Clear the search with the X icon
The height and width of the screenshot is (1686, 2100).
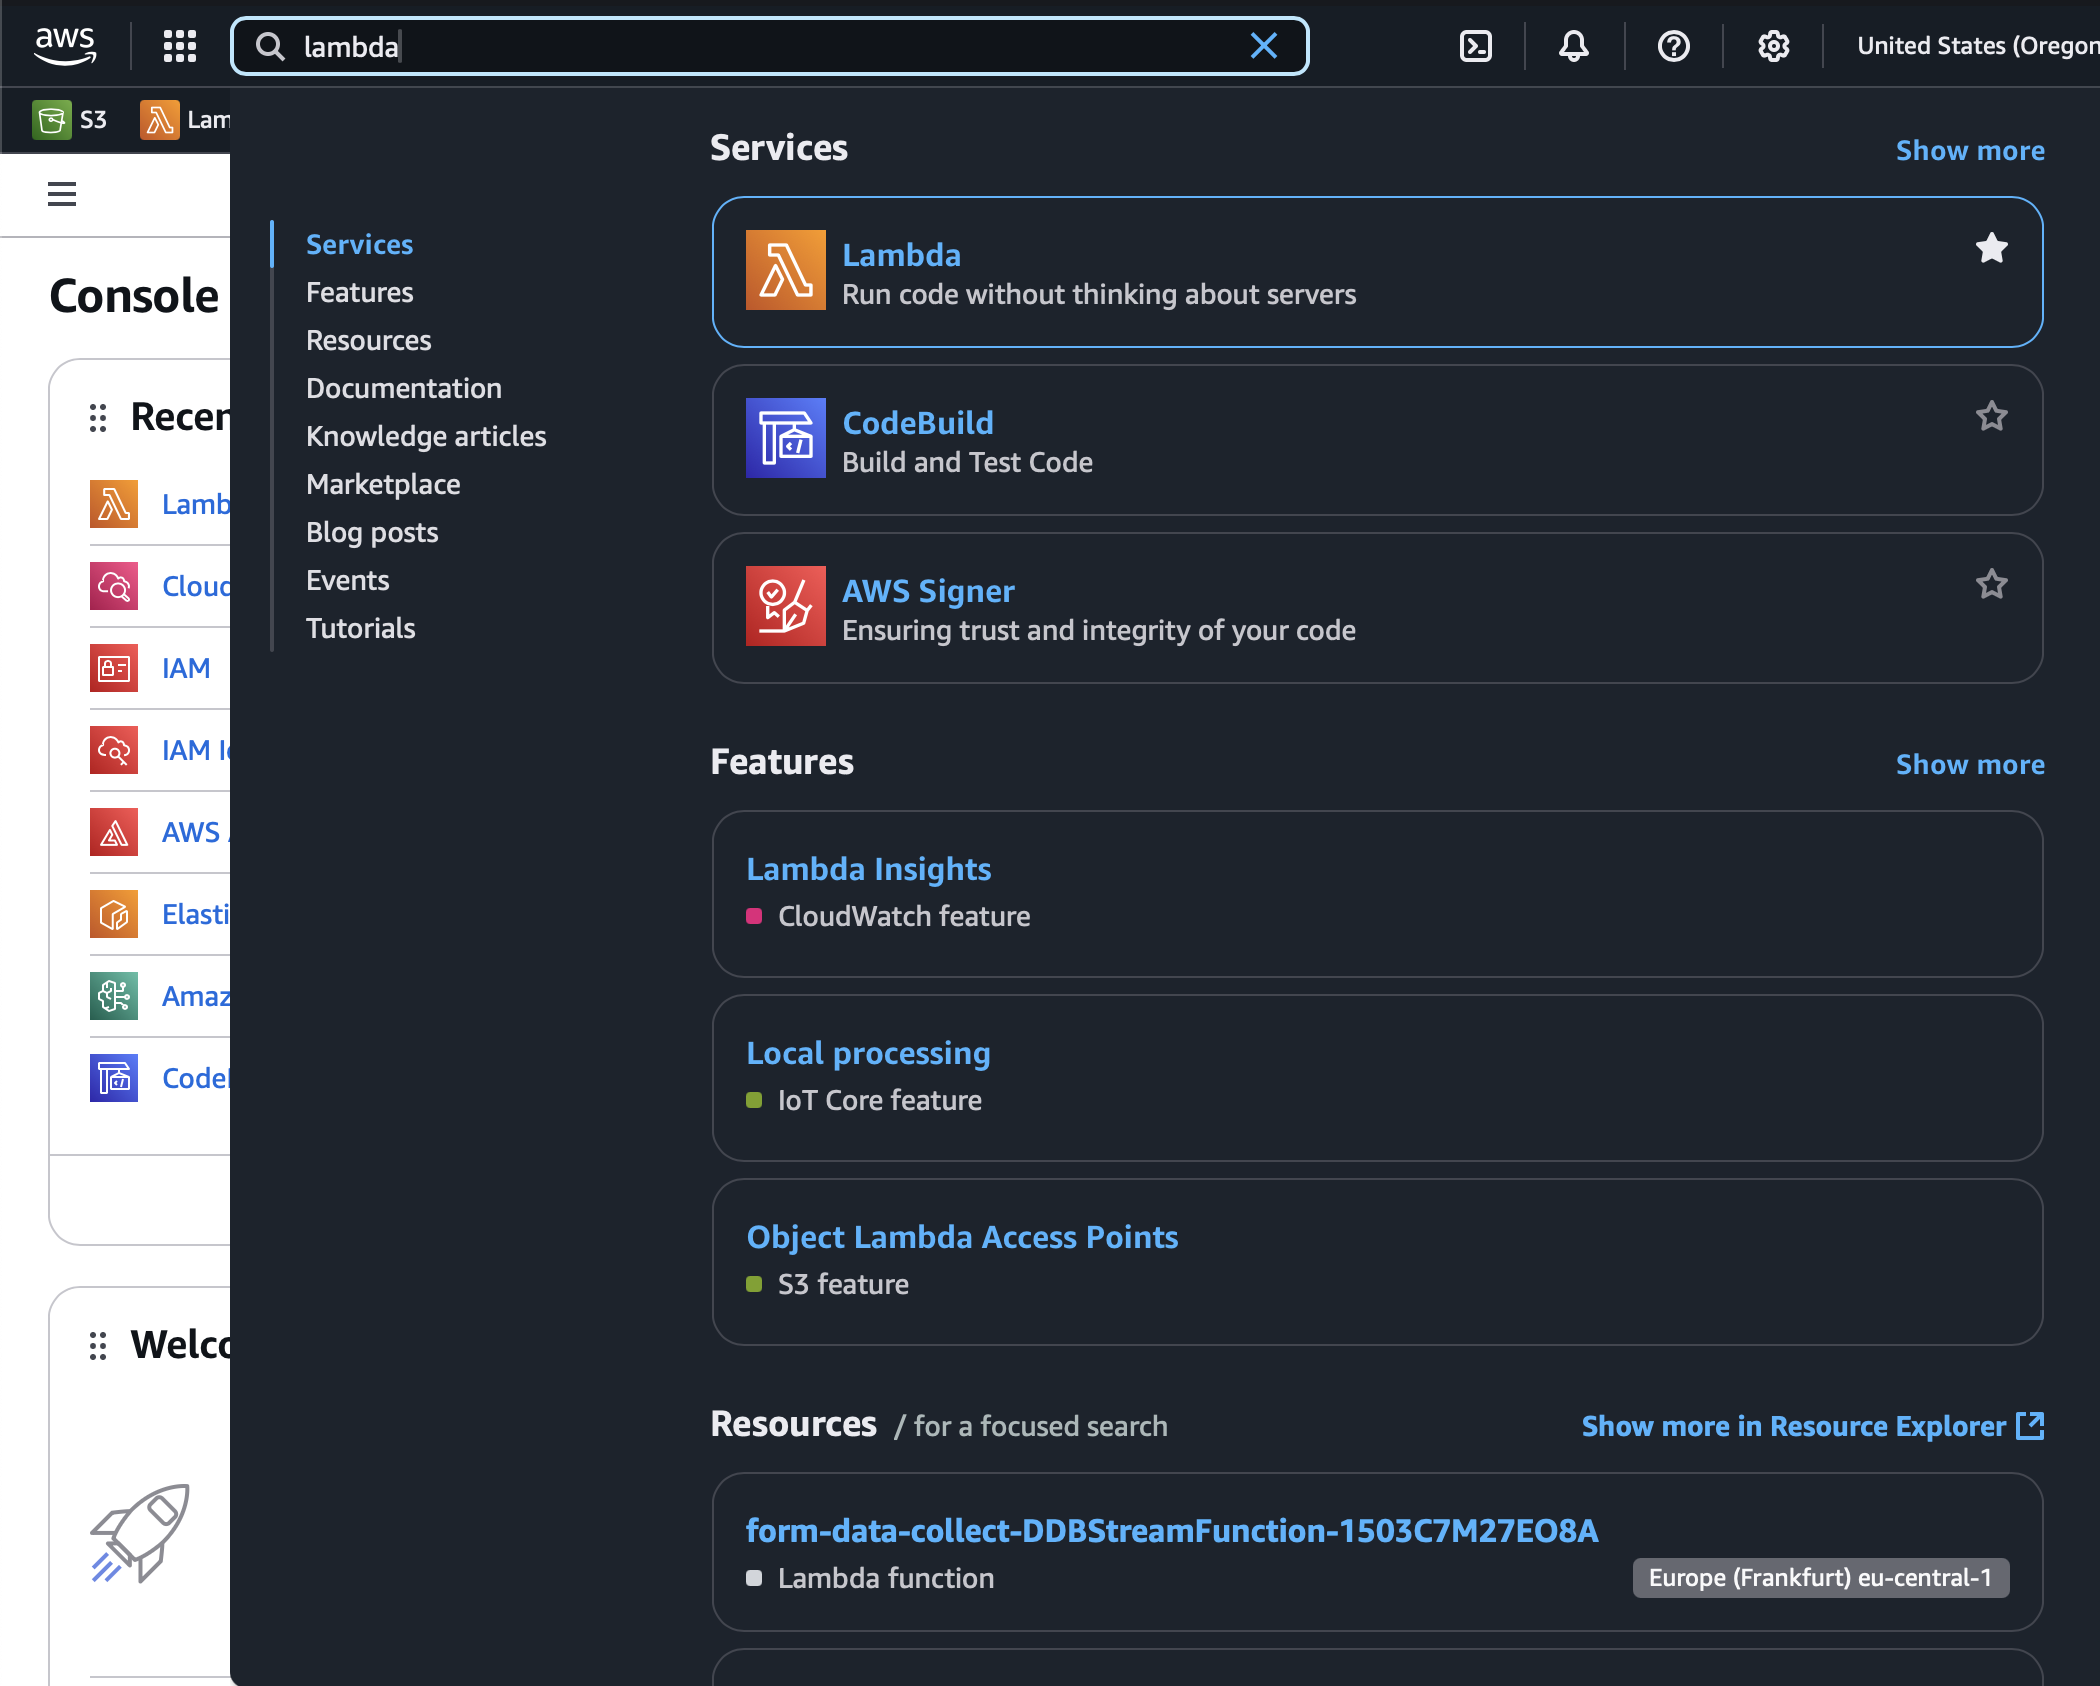point(1264,46)
